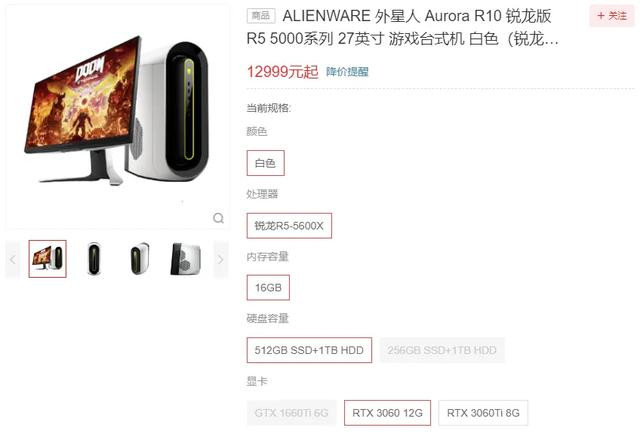Select disabled 256GB SSD+1TB HDD option
This screenshot has height=440, width=640.
pos(442,350)
